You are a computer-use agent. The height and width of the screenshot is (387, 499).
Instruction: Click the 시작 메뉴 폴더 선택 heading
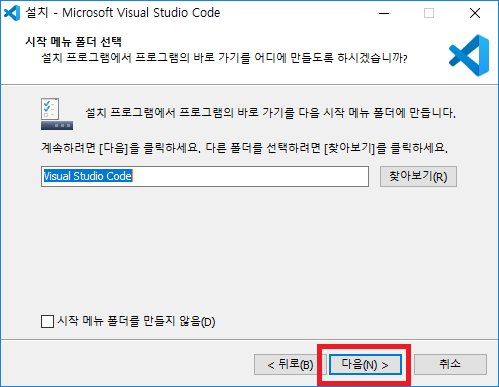pyautogui.click(x=73, y=42)
